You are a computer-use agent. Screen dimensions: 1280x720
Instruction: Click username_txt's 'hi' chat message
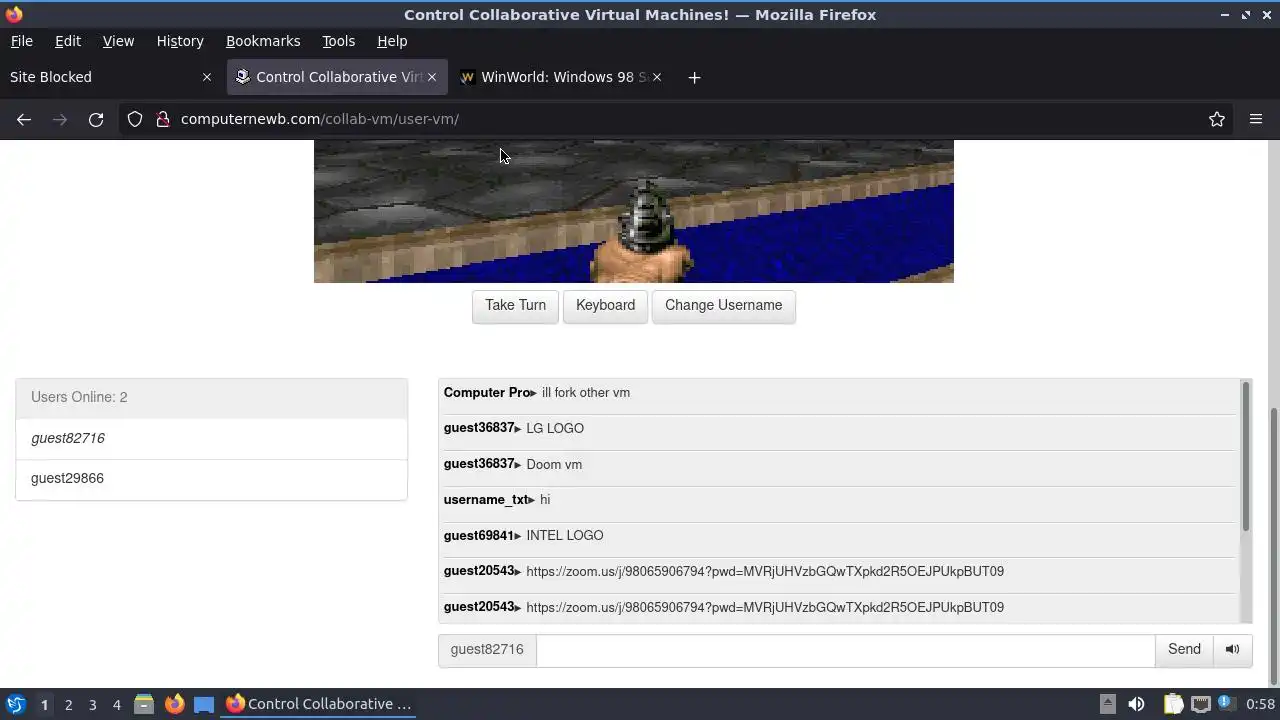[x=544, y=500]
